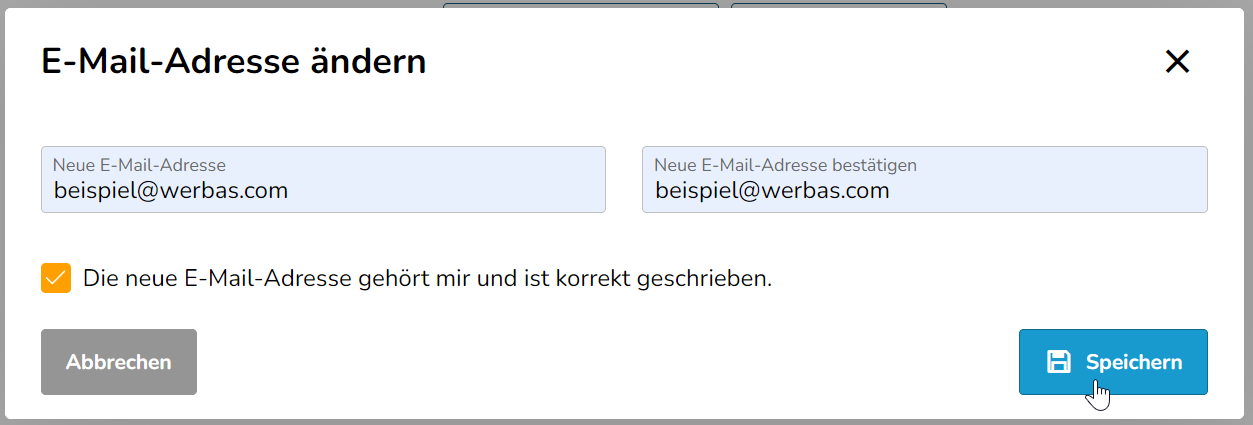Screen dimensions: 1253x425
Task: Focus the Neue E-Mail-Adresse bestätigen field
Action: (x=925, y=180)
